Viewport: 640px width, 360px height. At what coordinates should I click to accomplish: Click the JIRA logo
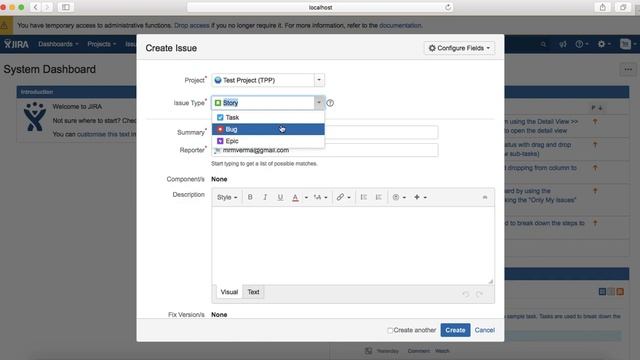click(x=16, y=44)
